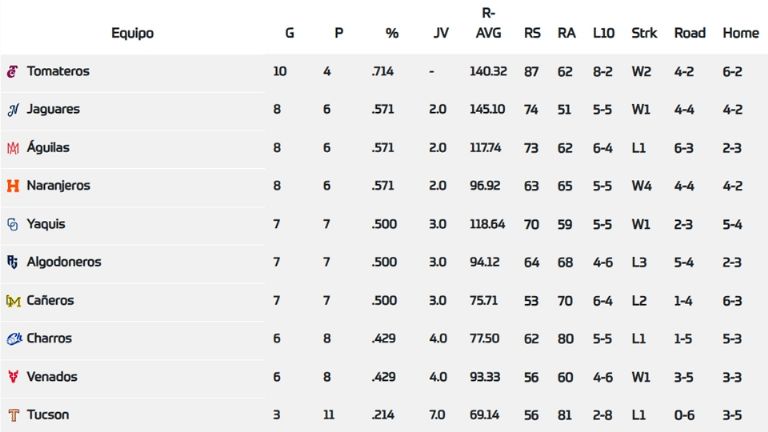Click the Naranjeros team logo
This screenshot has width=768, height=432.
tap(13, 186)
